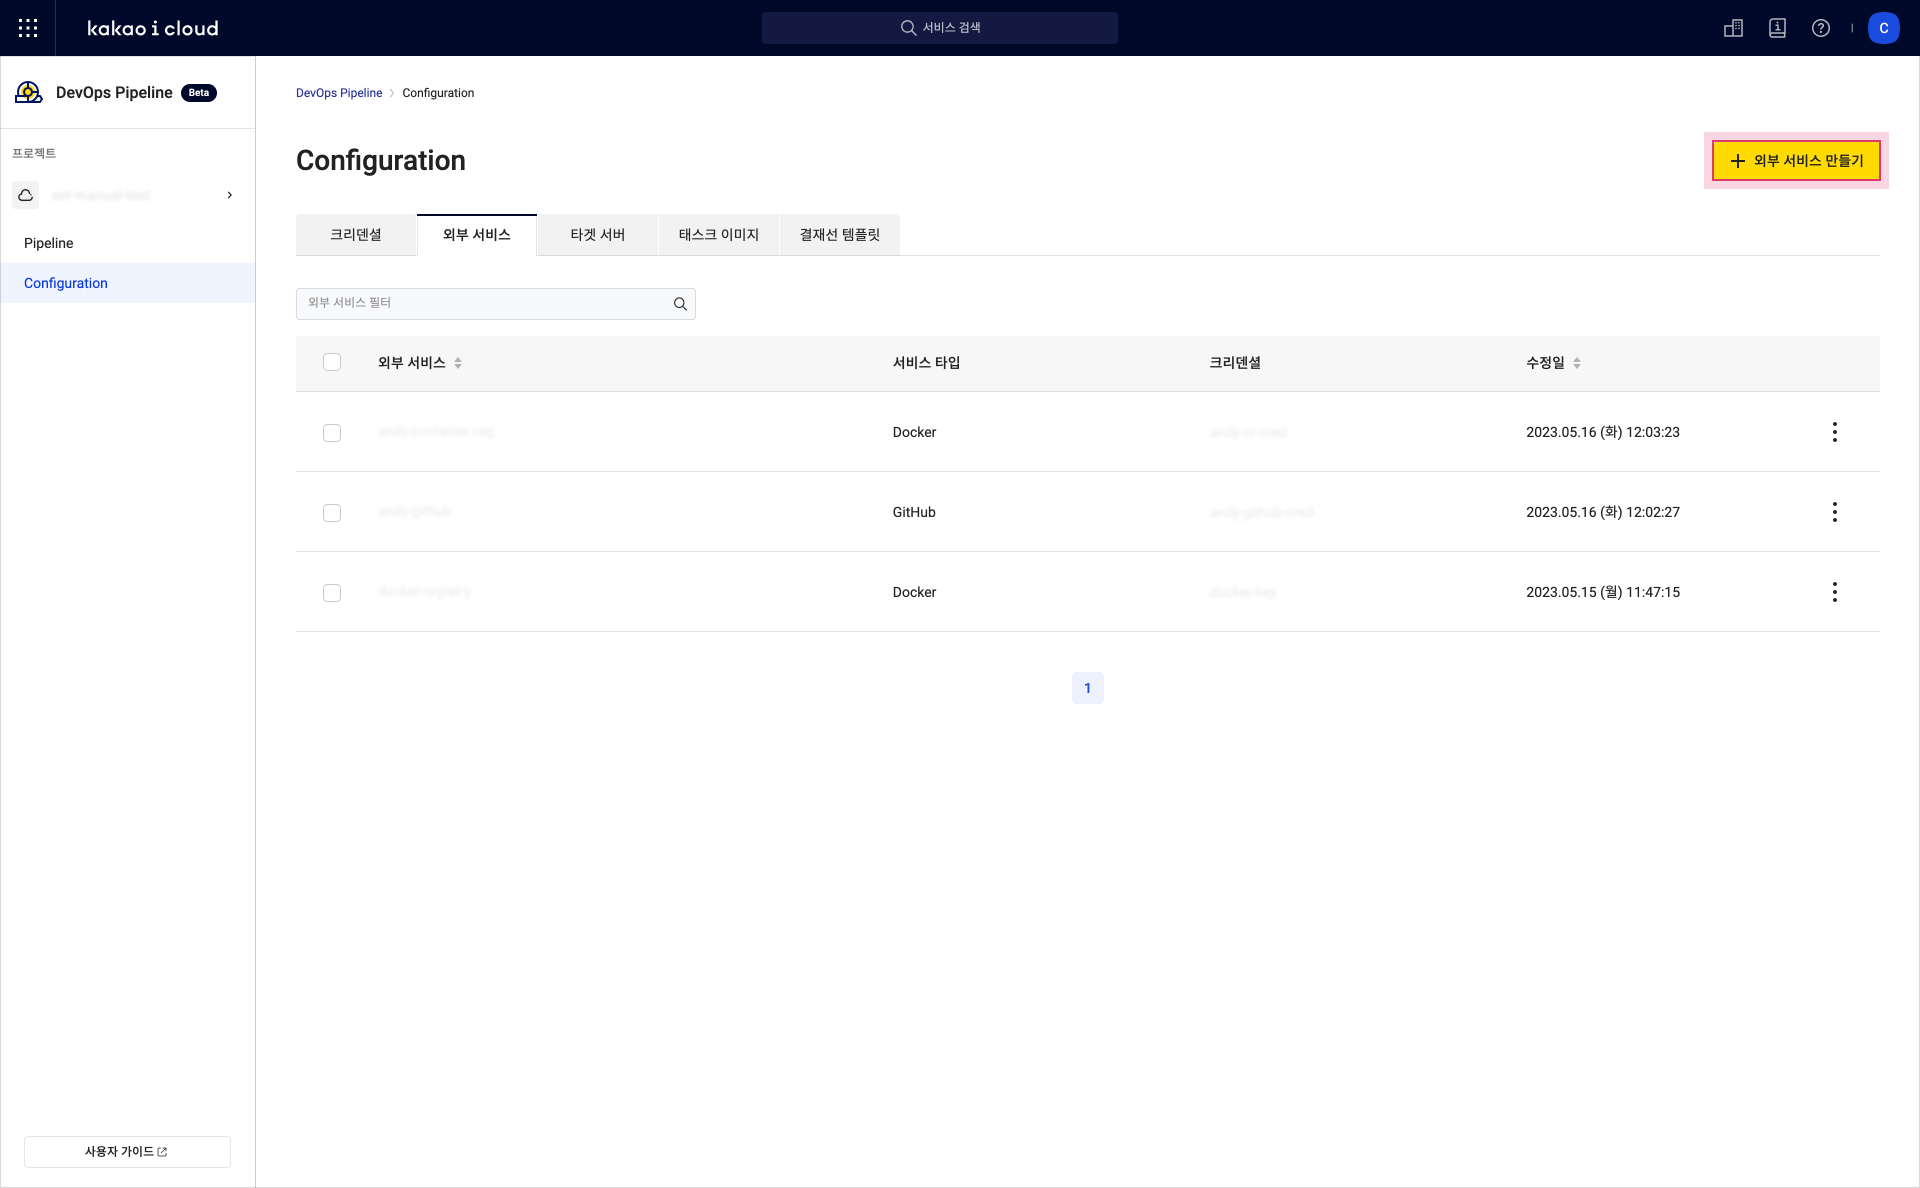Click the Beta badge
The image size is (1920, 1188).
point(199,93)
